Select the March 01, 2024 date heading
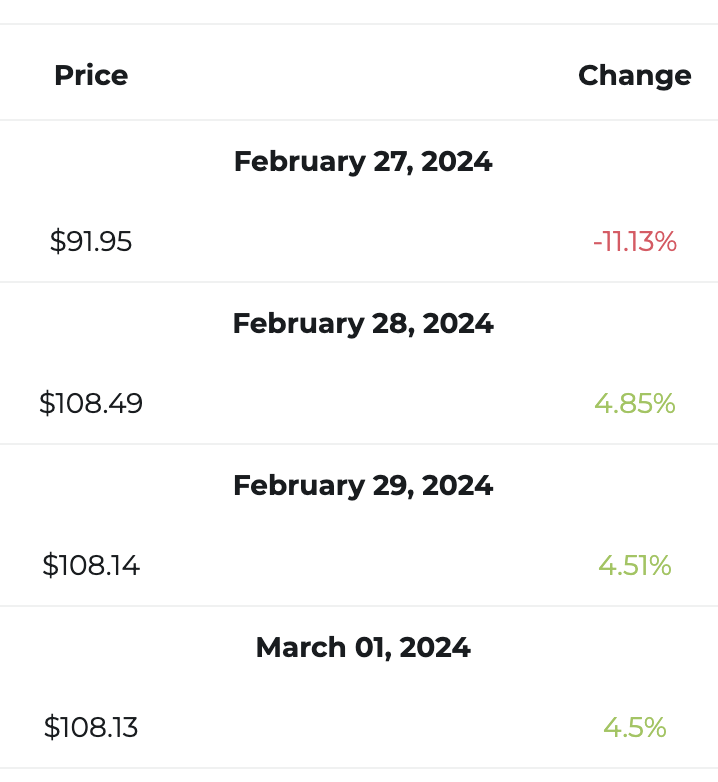 [x=363, y=648]
